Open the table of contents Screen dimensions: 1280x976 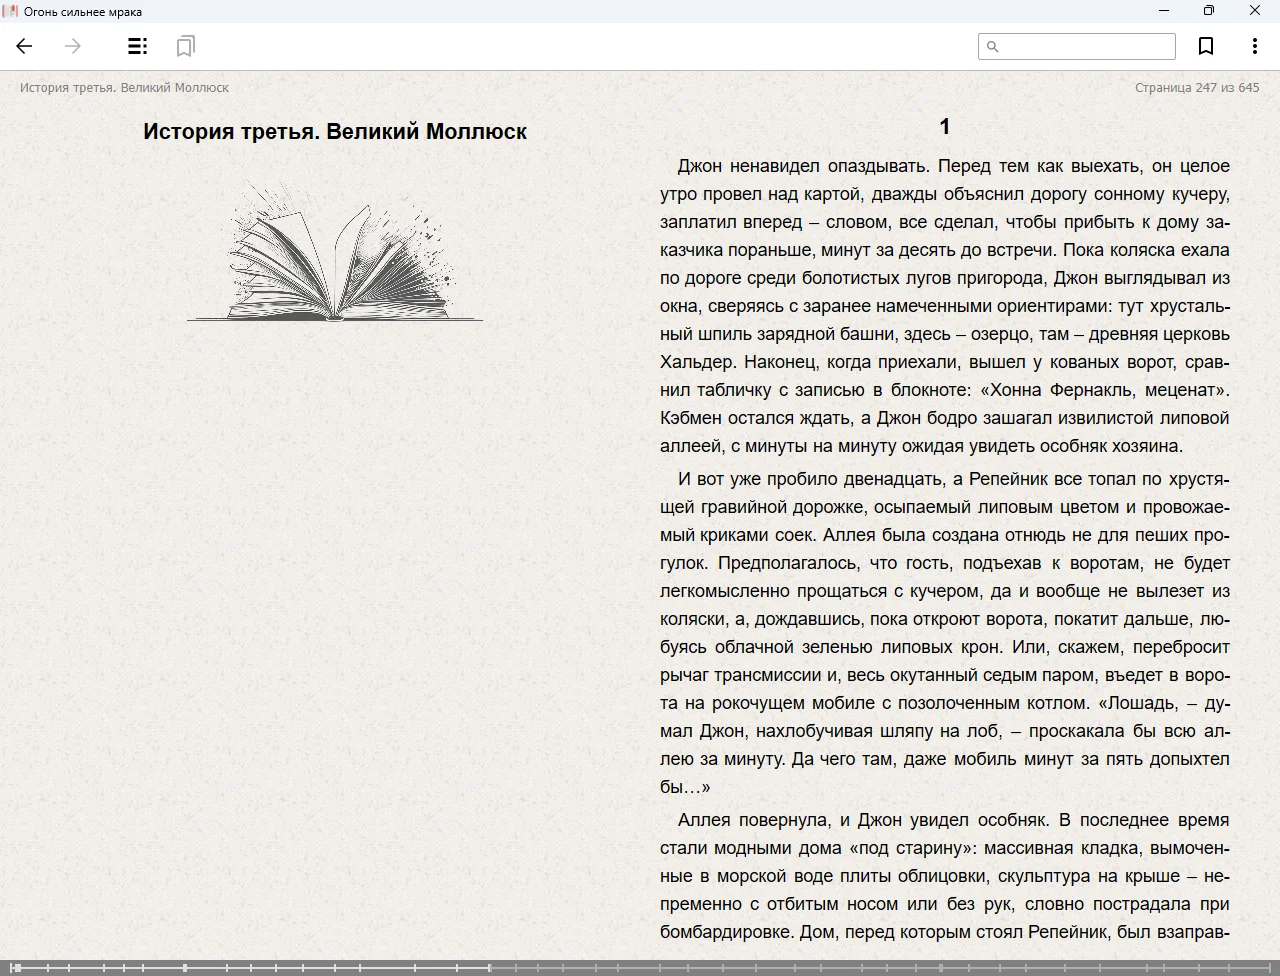pos(138,46)
